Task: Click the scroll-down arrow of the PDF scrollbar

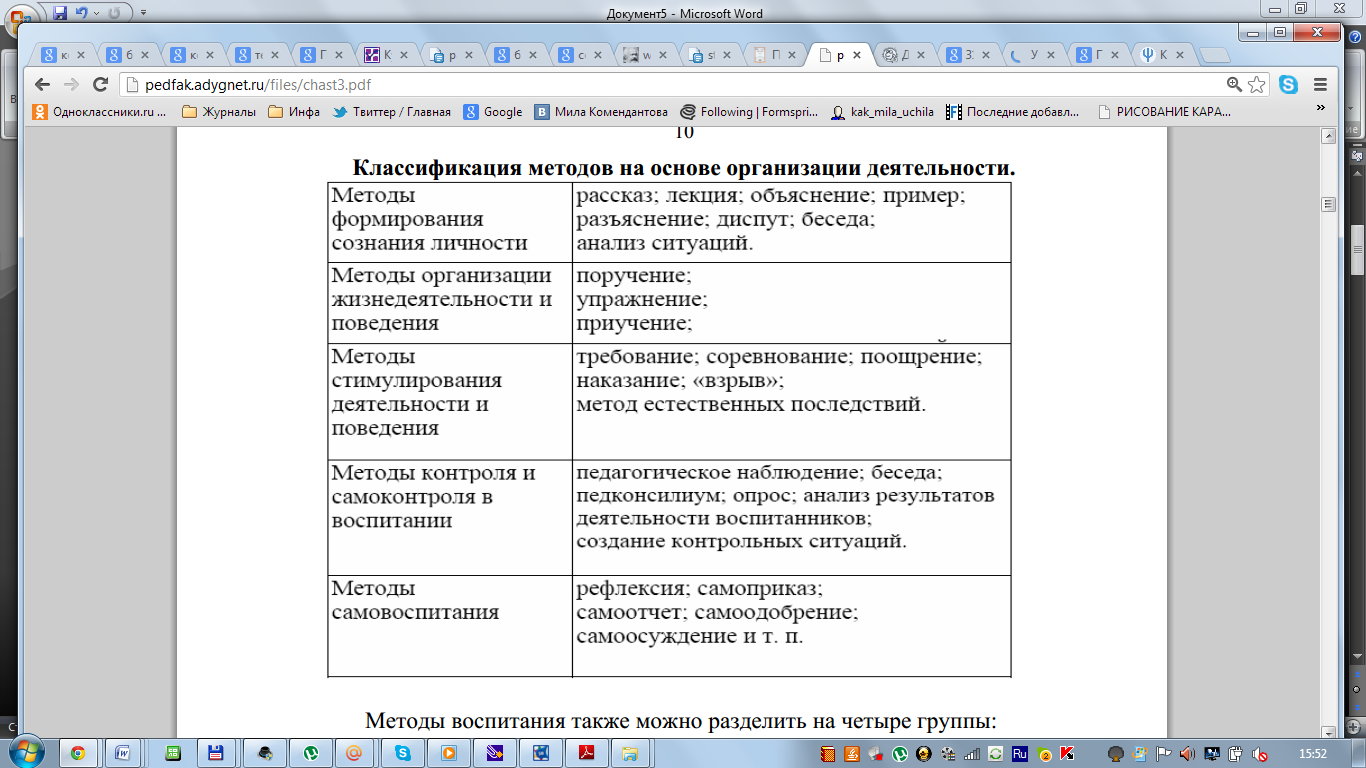Action: click(1329, 731)
